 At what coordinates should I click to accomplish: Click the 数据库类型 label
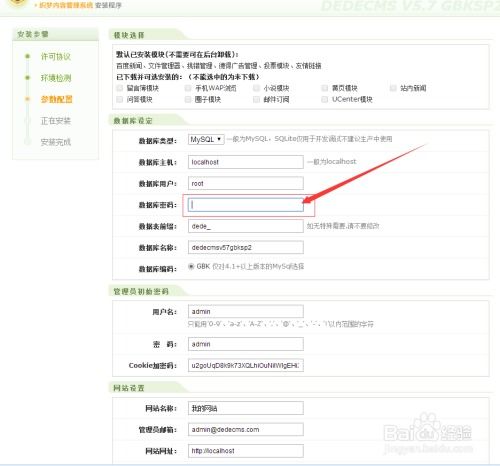158,141
